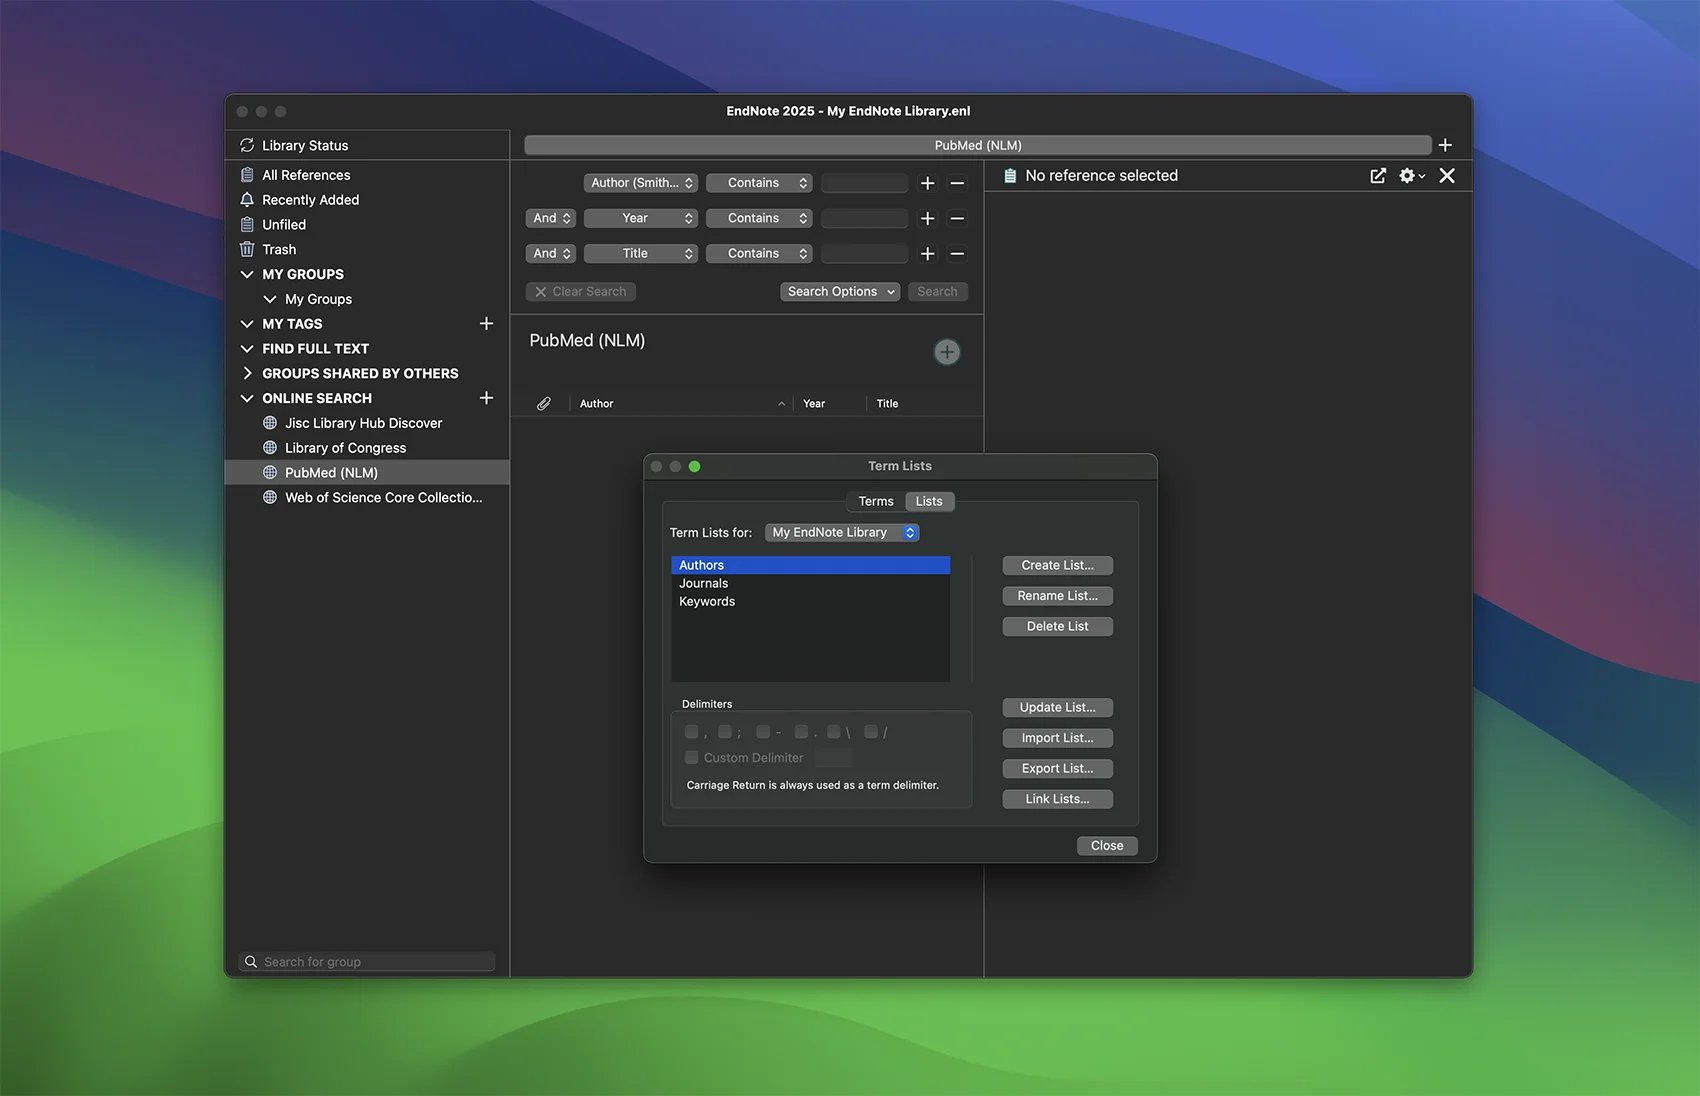Add search row after Author row
The width and height of the screenshot is (1700, 1096).
(927, 183)
